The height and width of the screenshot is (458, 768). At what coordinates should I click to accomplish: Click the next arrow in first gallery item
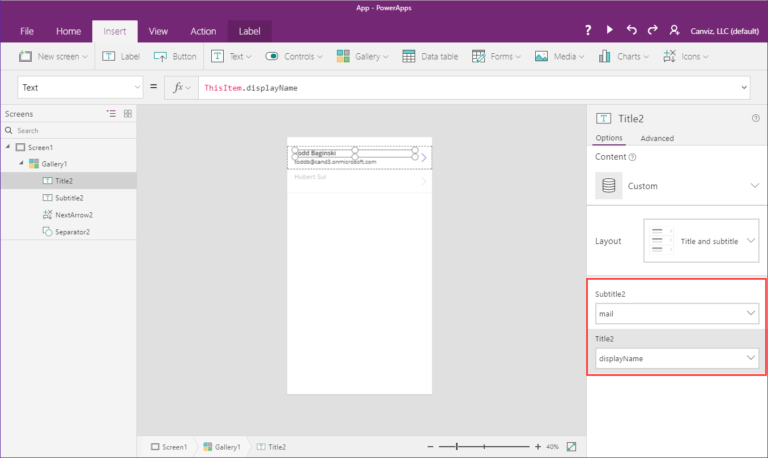424,158
